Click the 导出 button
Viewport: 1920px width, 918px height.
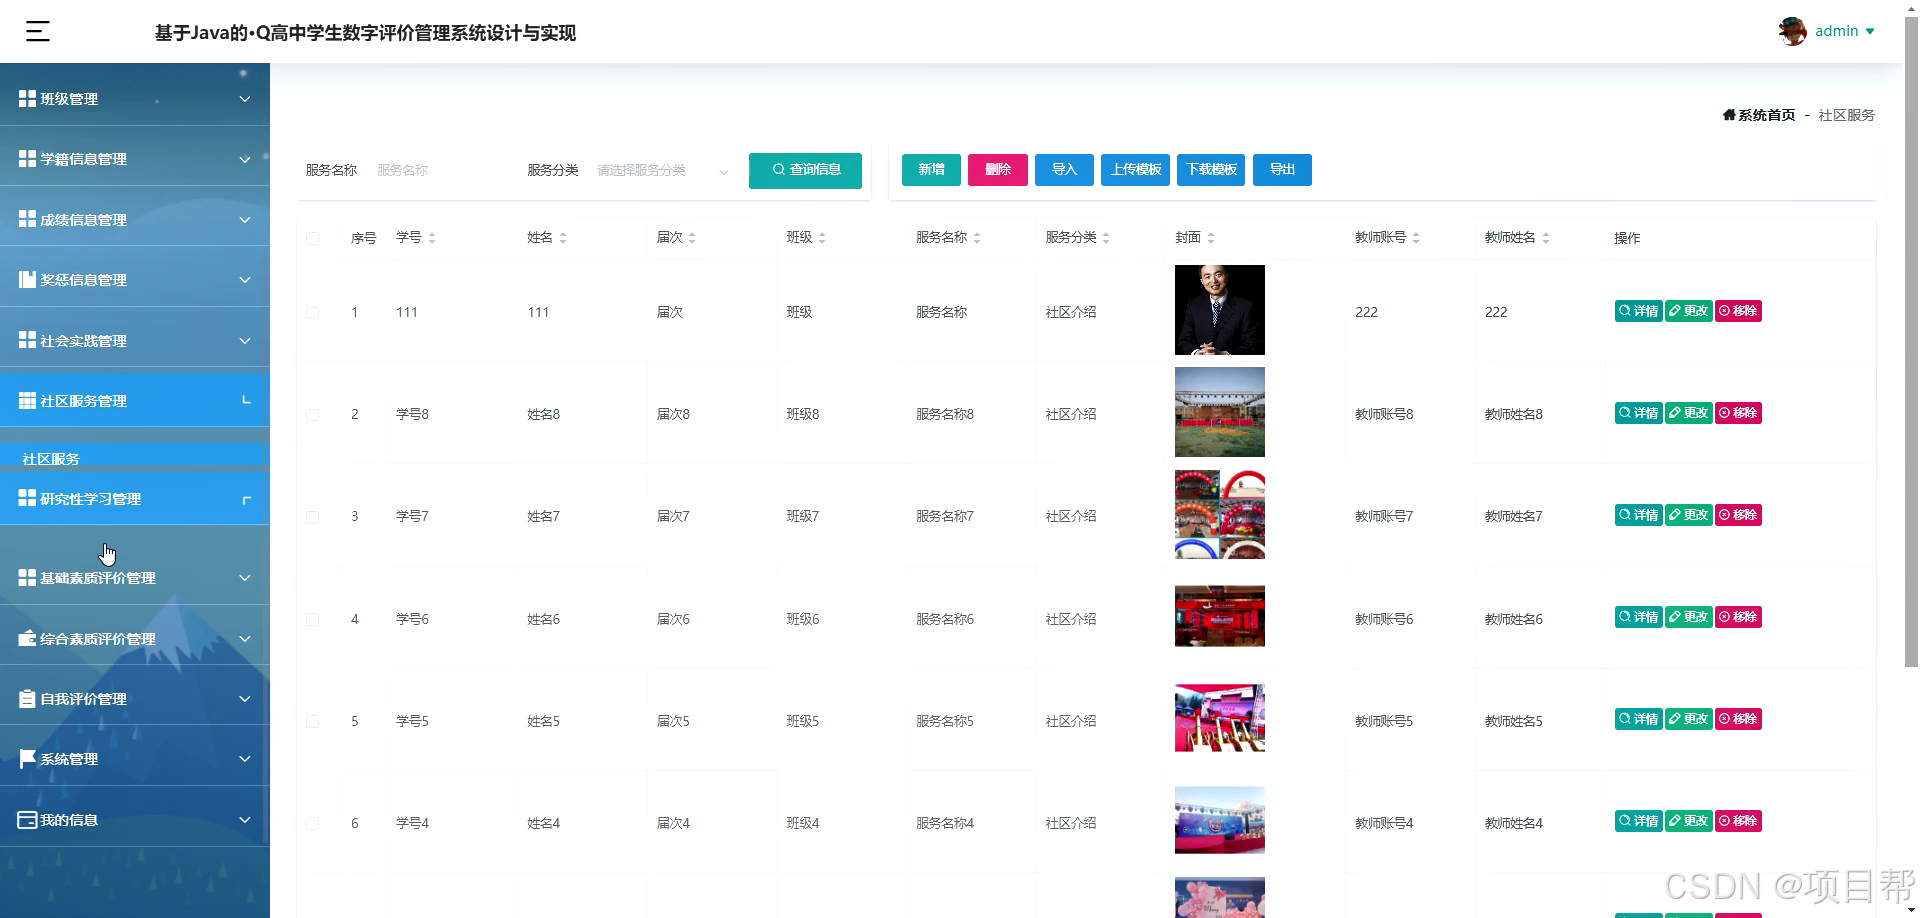pos(1282,170)
